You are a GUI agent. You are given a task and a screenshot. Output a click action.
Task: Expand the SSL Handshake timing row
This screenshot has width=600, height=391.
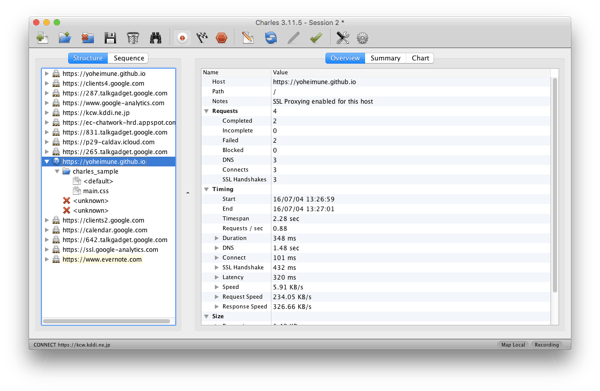[217, 267]
